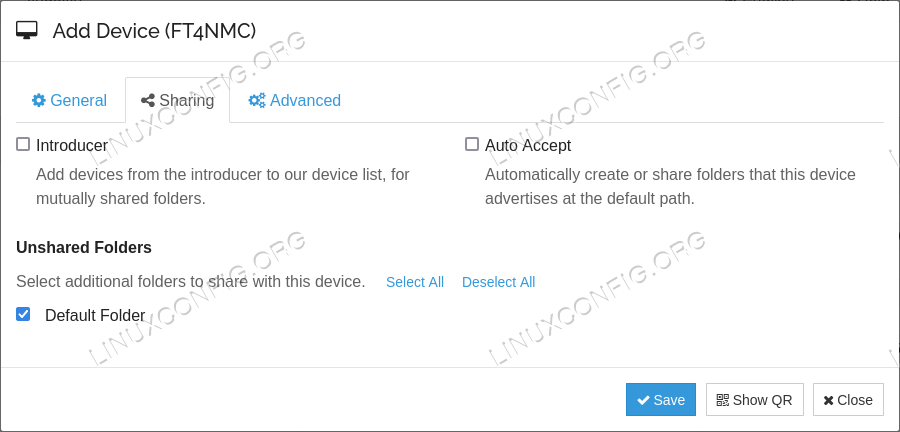This screenshot has width=900, height=432.
Task: Click the double-gears icon on Advanced tab
Action: click(x=257, y=100)
